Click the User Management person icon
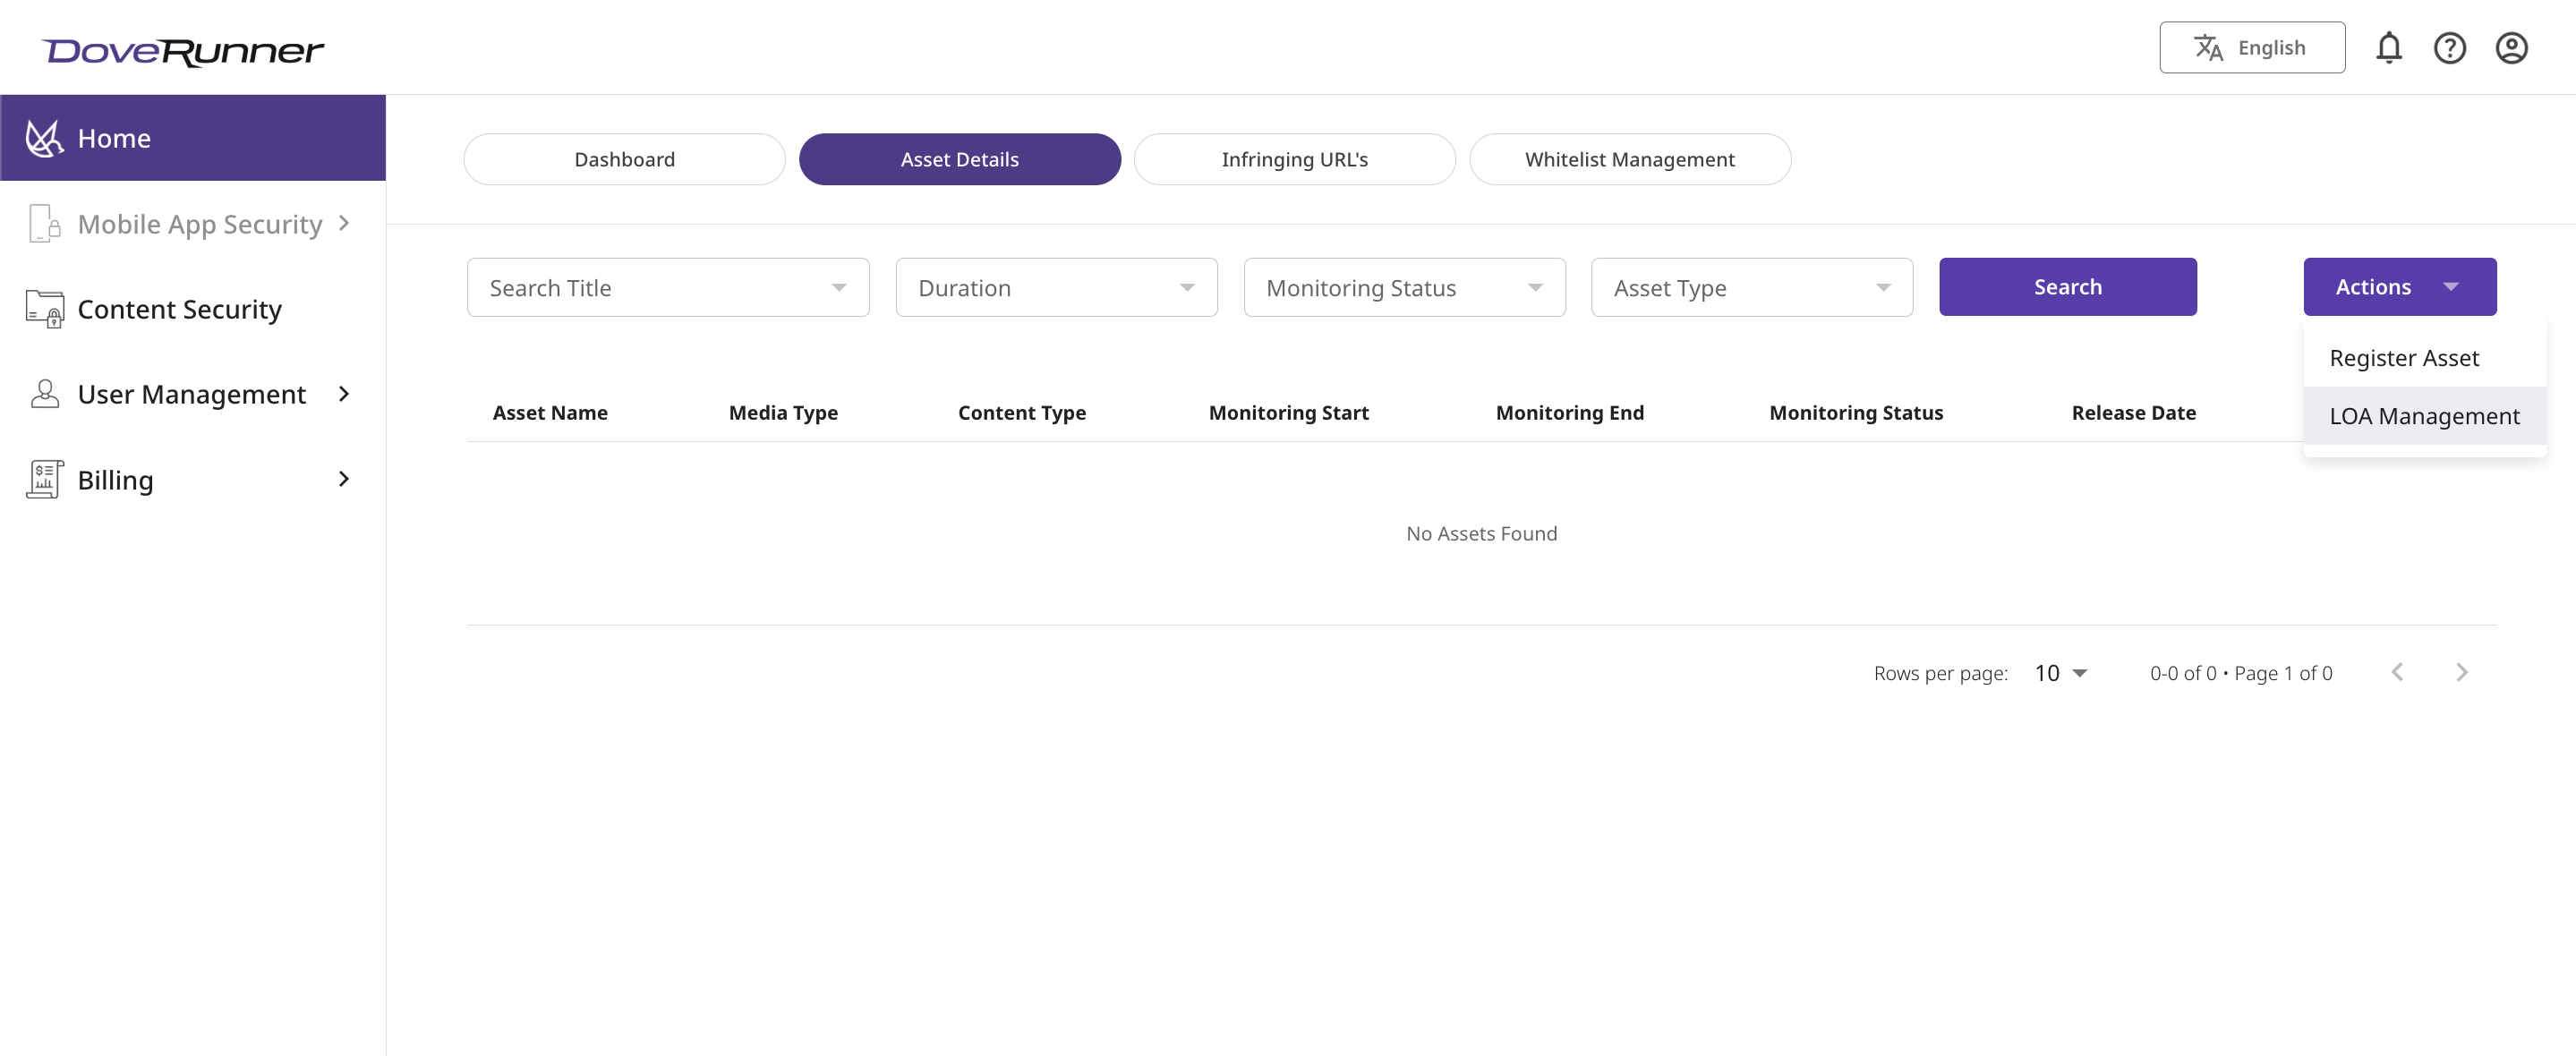 (x=44, y=394)
